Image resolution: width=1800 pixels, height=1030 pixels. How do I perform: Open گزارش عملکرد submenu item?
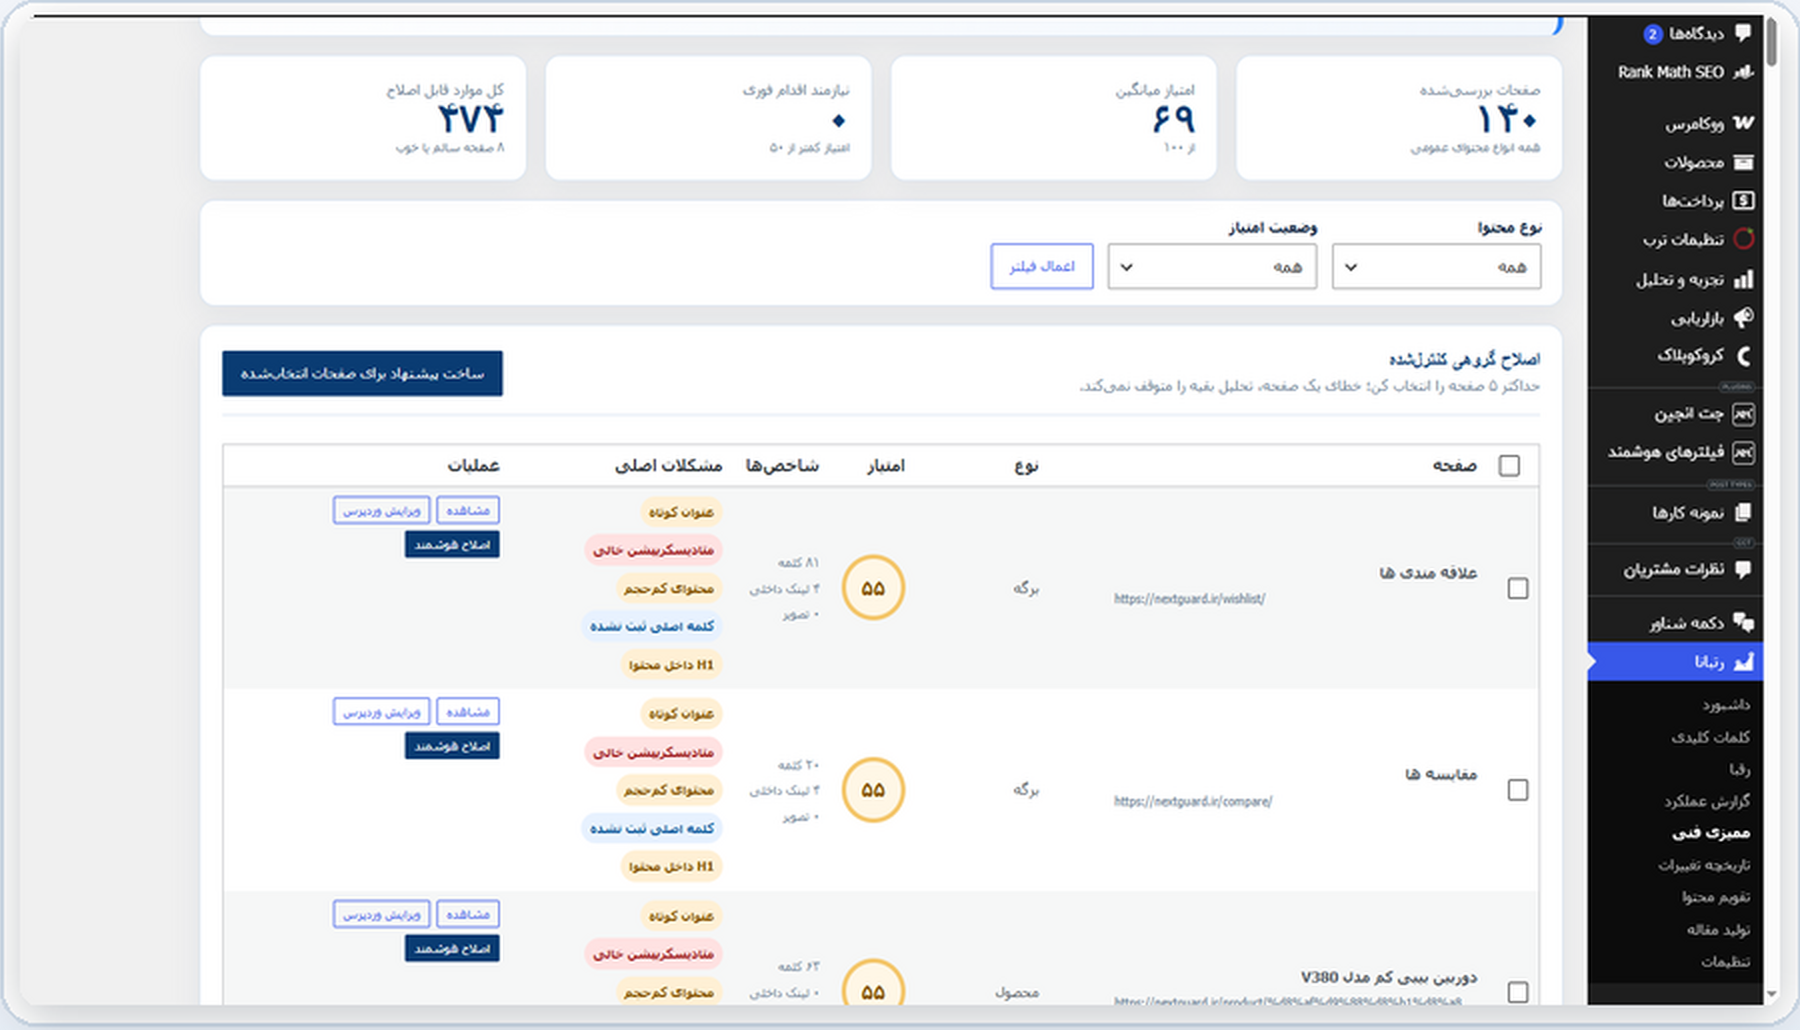[x=1707, y=801]
